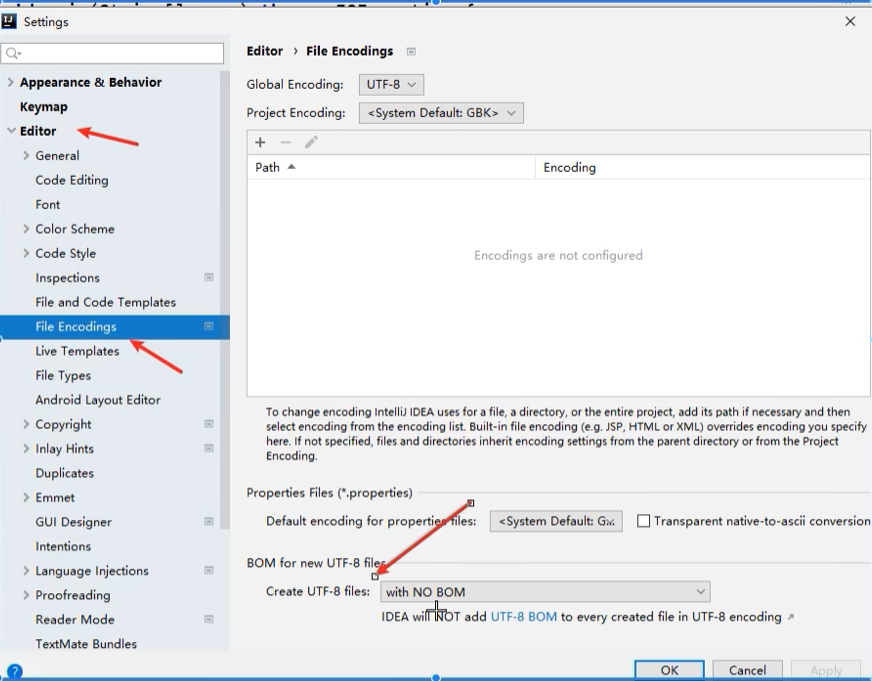Click the Add encoding plus icon
Viewport: 872px width, 681px height.
pyautogui.click(x=260, y=142)
